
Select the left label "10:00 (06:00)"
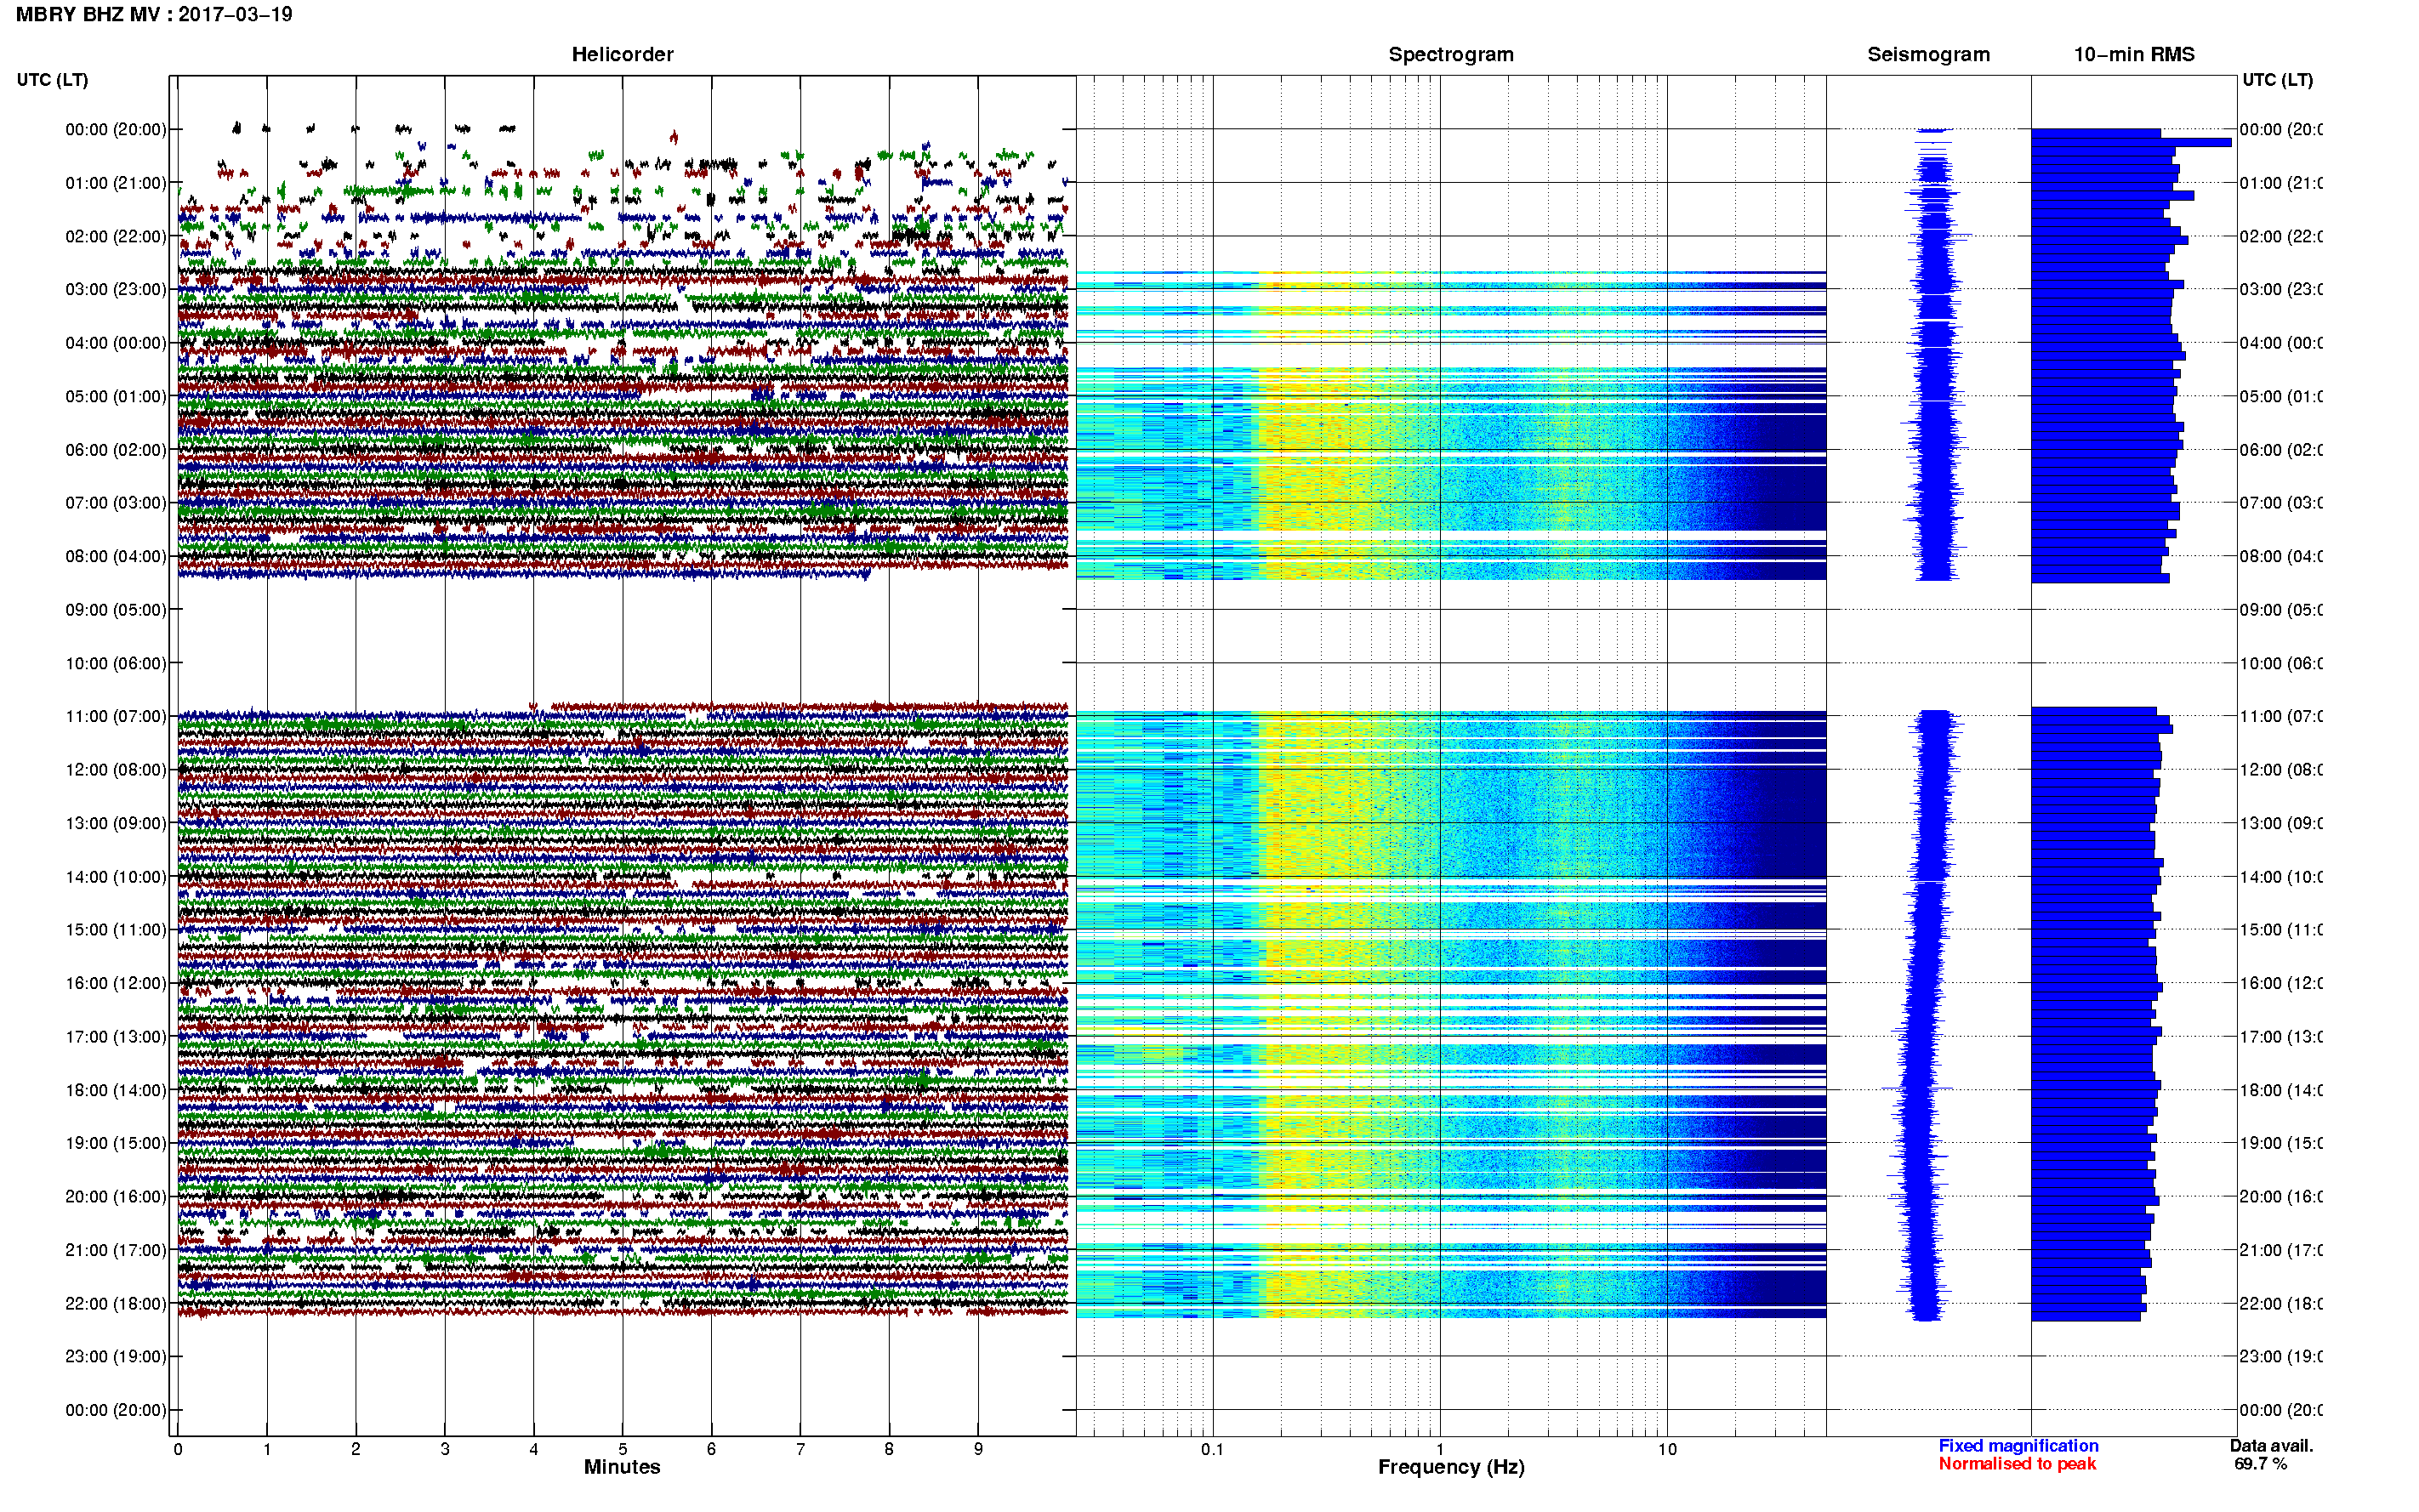tap(116, 663)
